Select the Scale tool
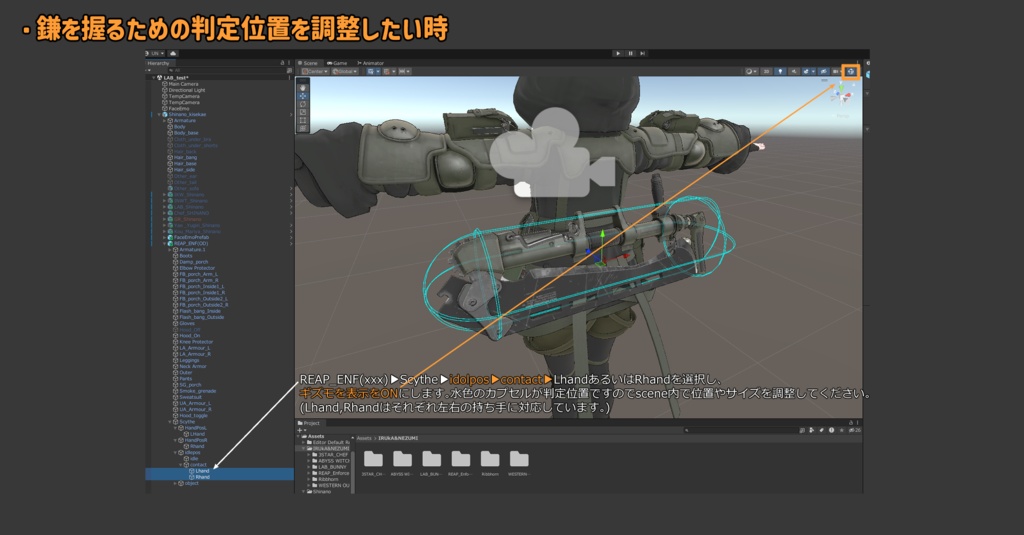Screen dimensions: 1024x535 coord(302,112)
